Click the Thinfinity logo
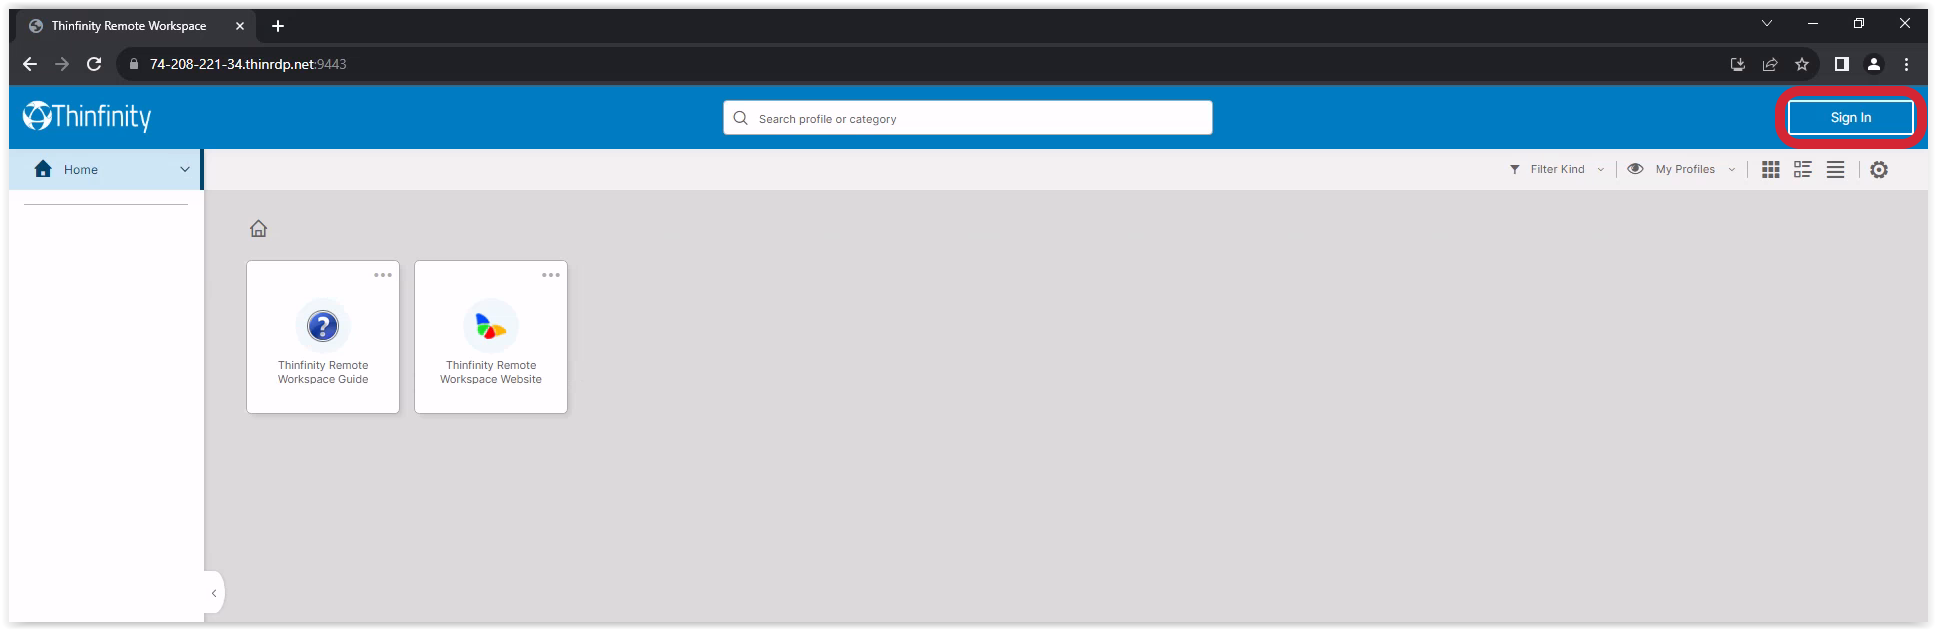Screen dimensions: 1936x630 (x=87, y=117)
